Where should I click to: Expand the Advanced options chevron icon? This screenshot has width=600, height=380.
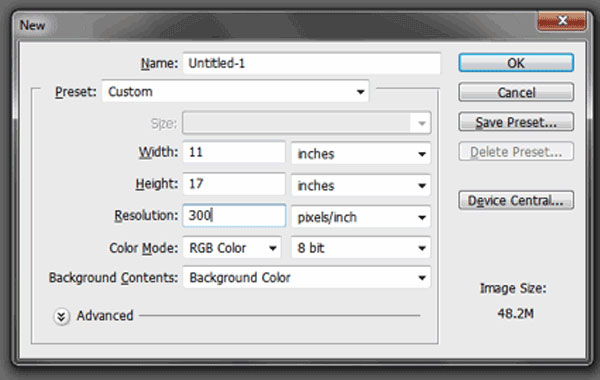61,316
